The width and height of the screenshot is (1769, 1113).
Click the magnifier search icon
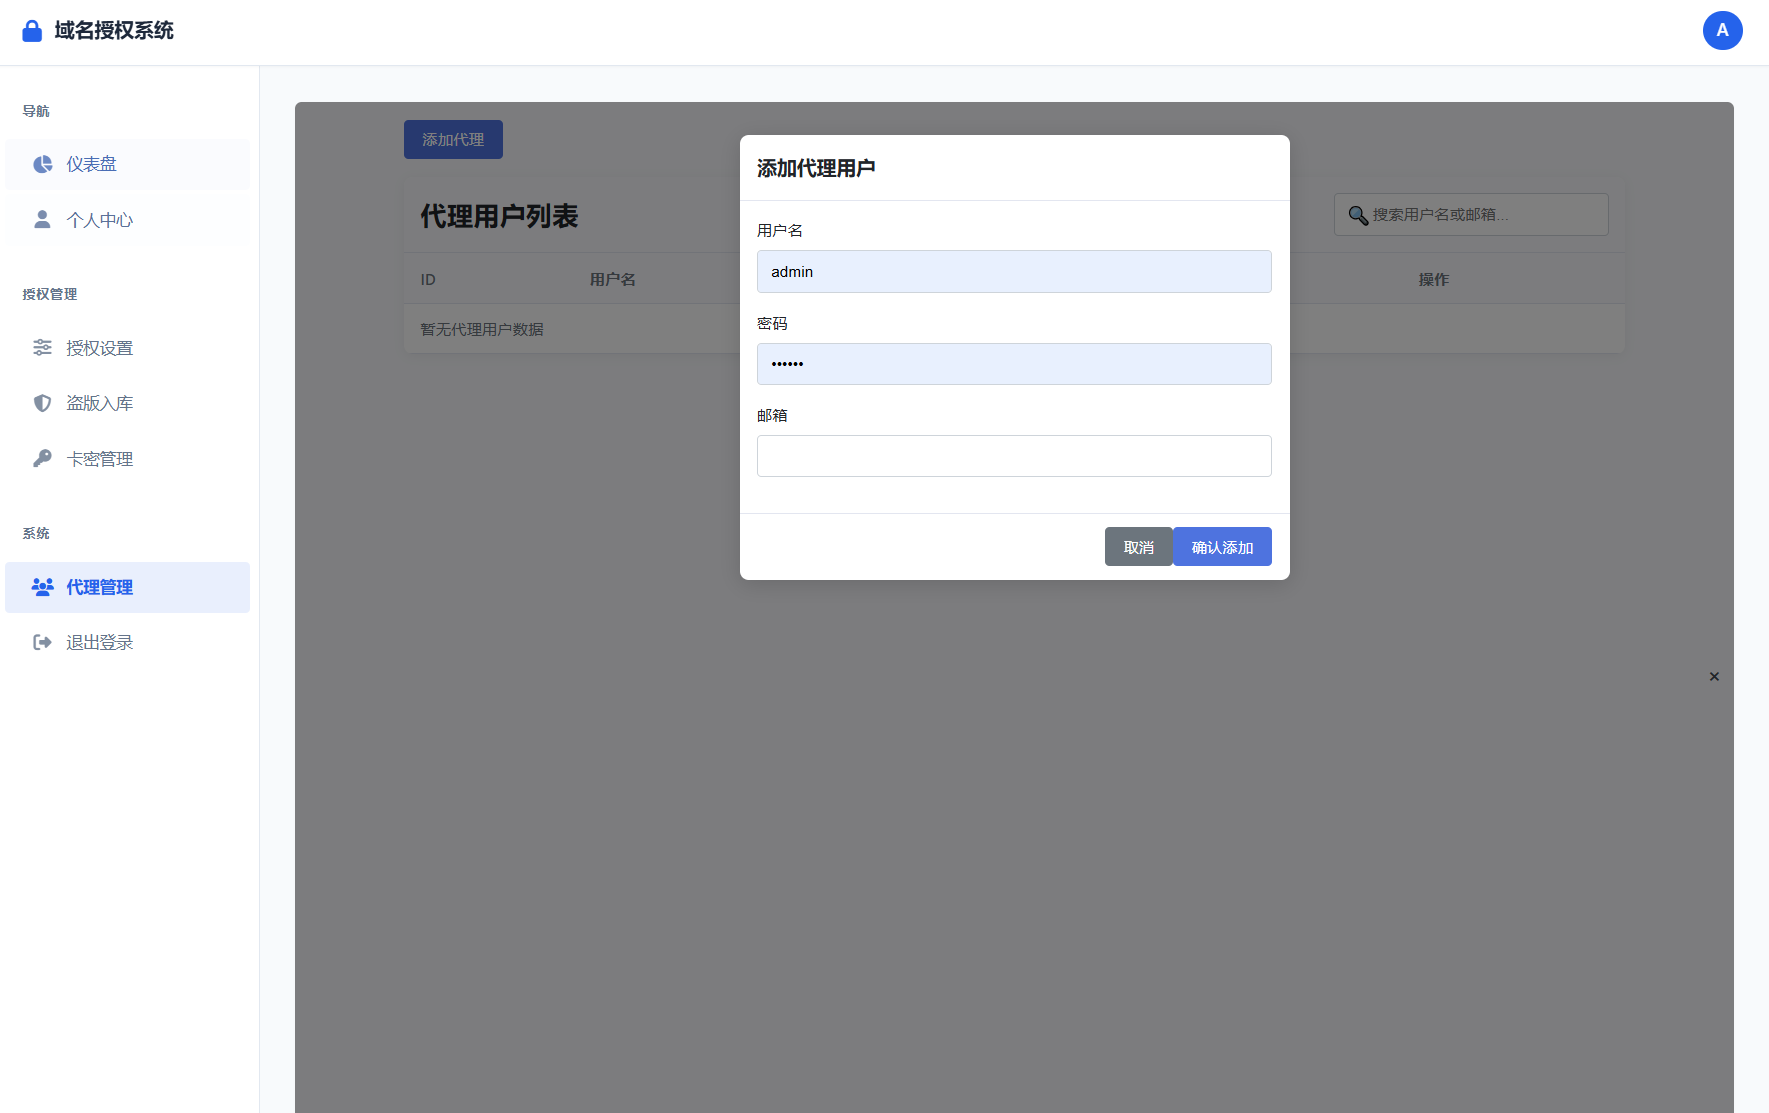point(1357,215)
